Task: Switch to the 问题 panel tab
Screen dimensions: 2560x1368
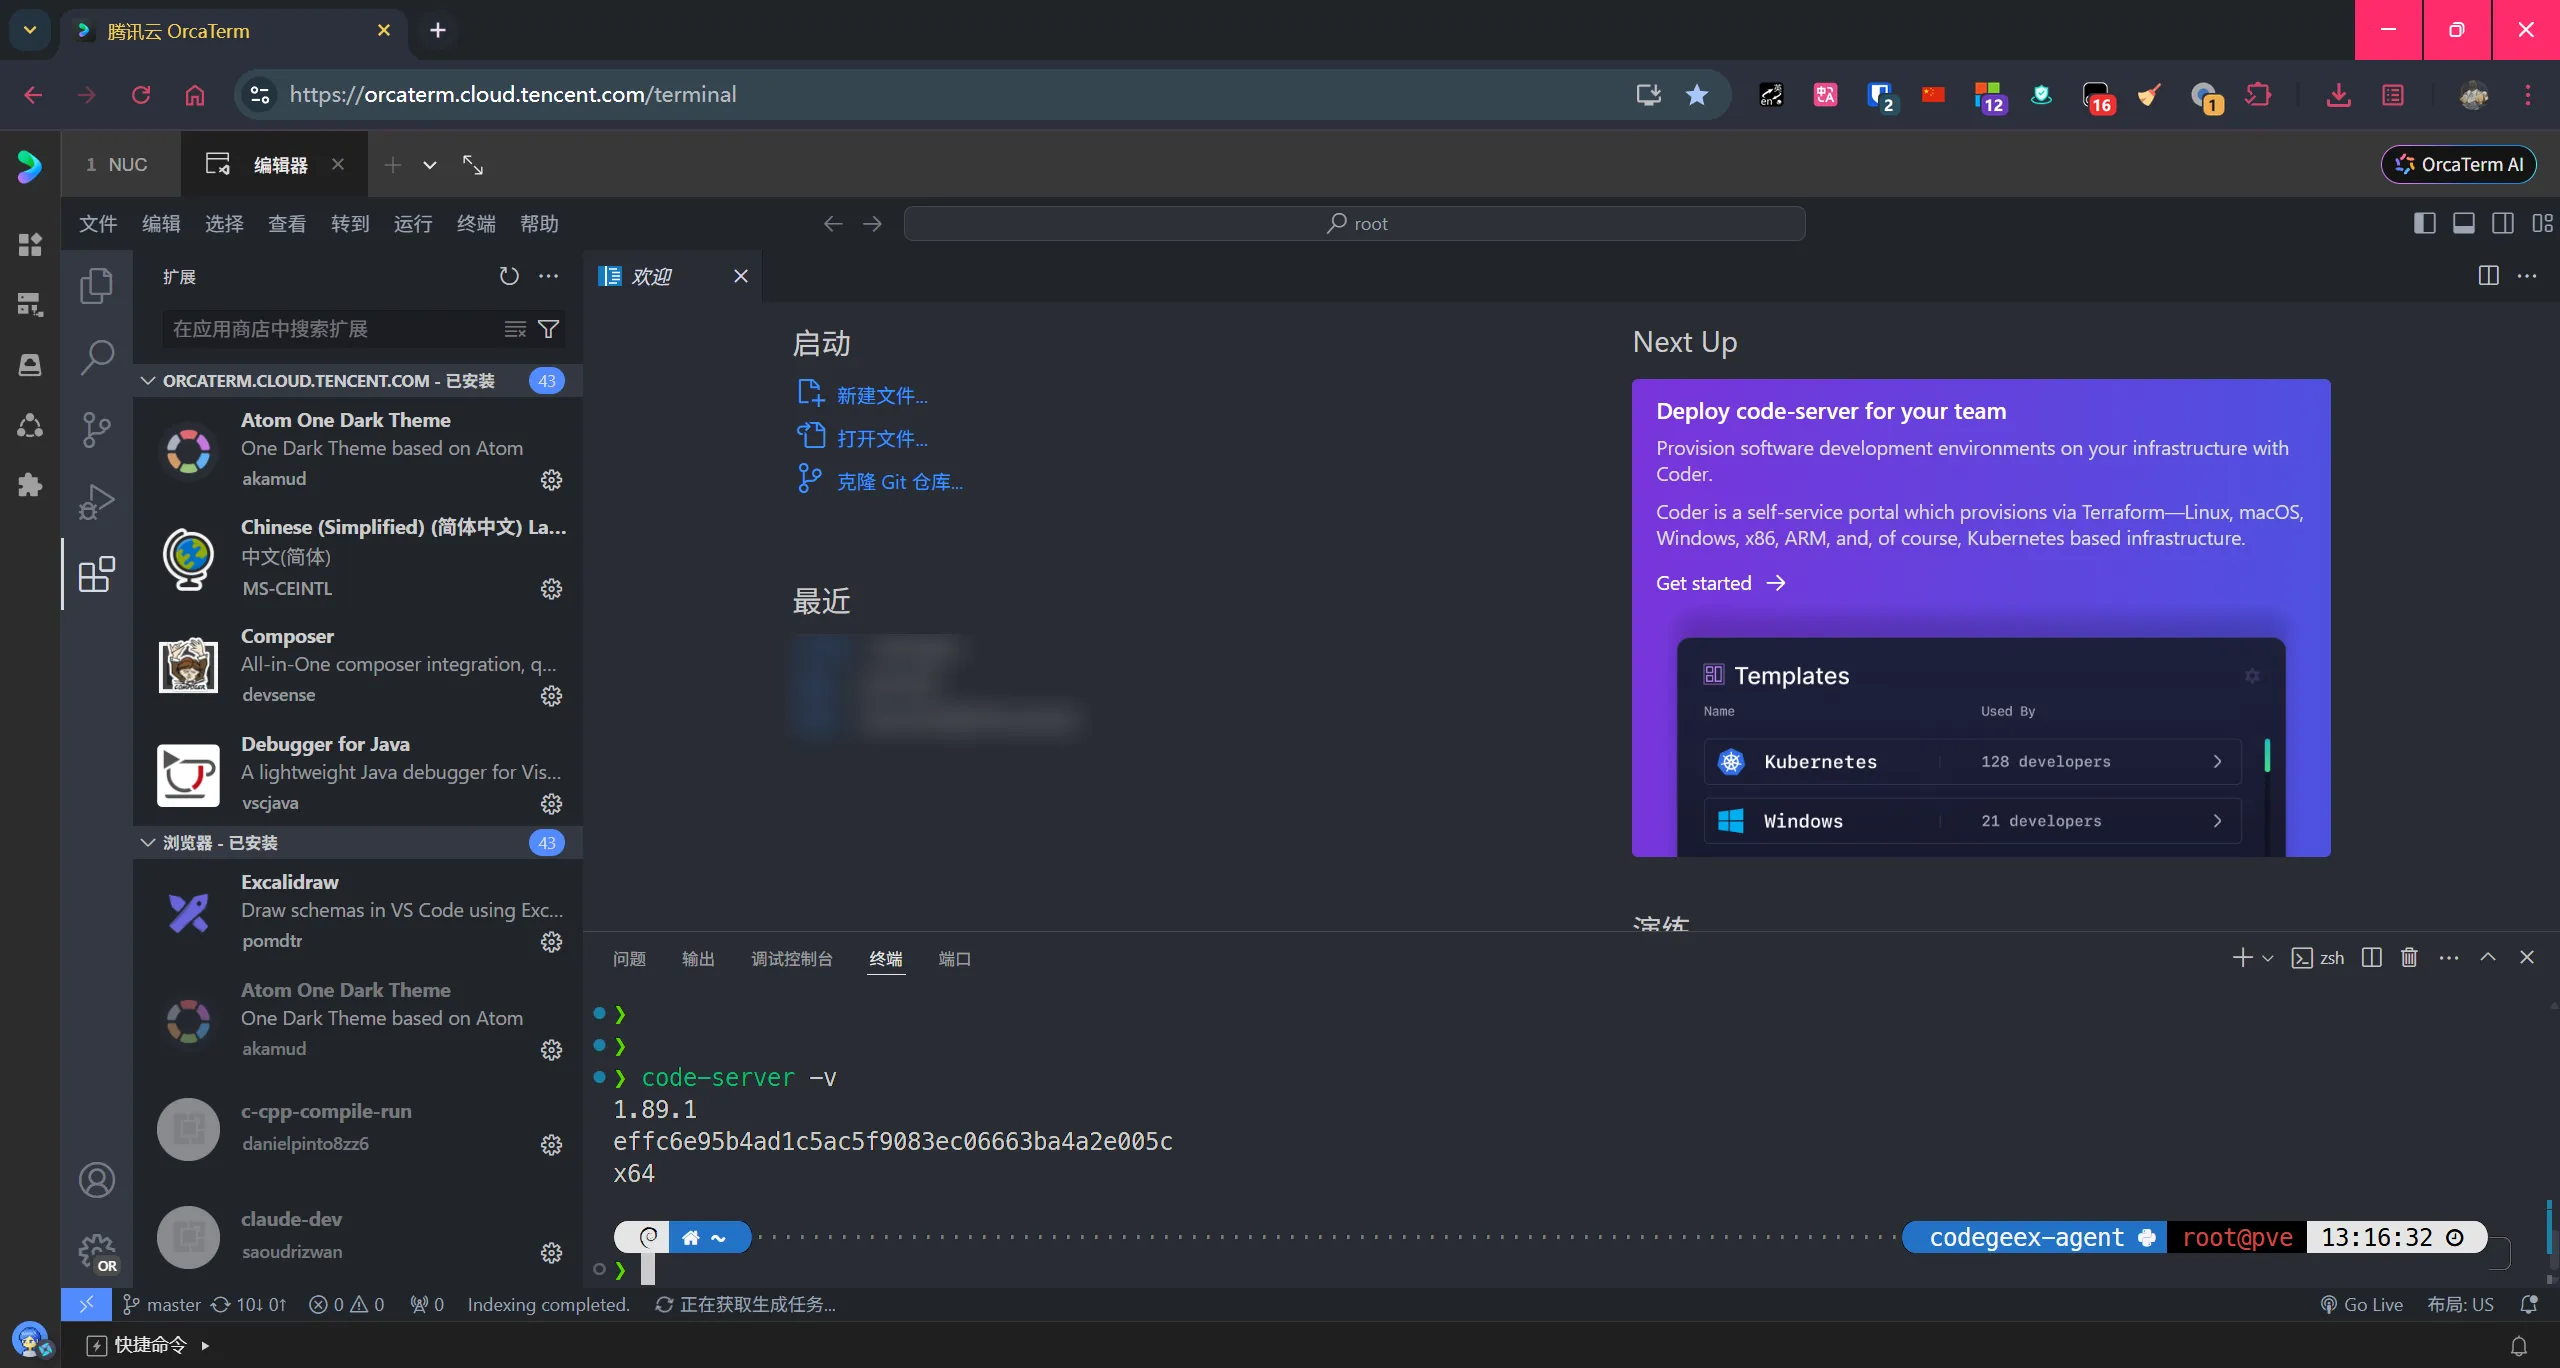Action: pyautogui.click(x=629, y=959)
